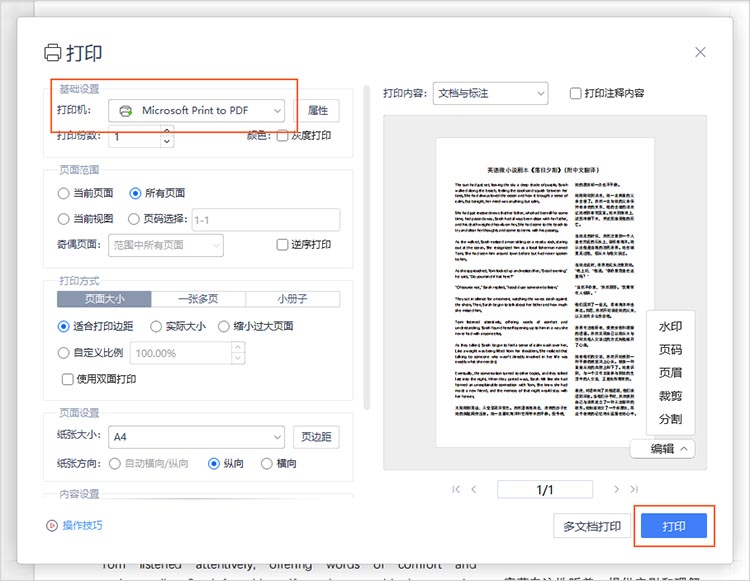This screenshot has height=581, width=750.
Task: Select 缩小过大页面 radio button
Action: [x=223, y=326]
